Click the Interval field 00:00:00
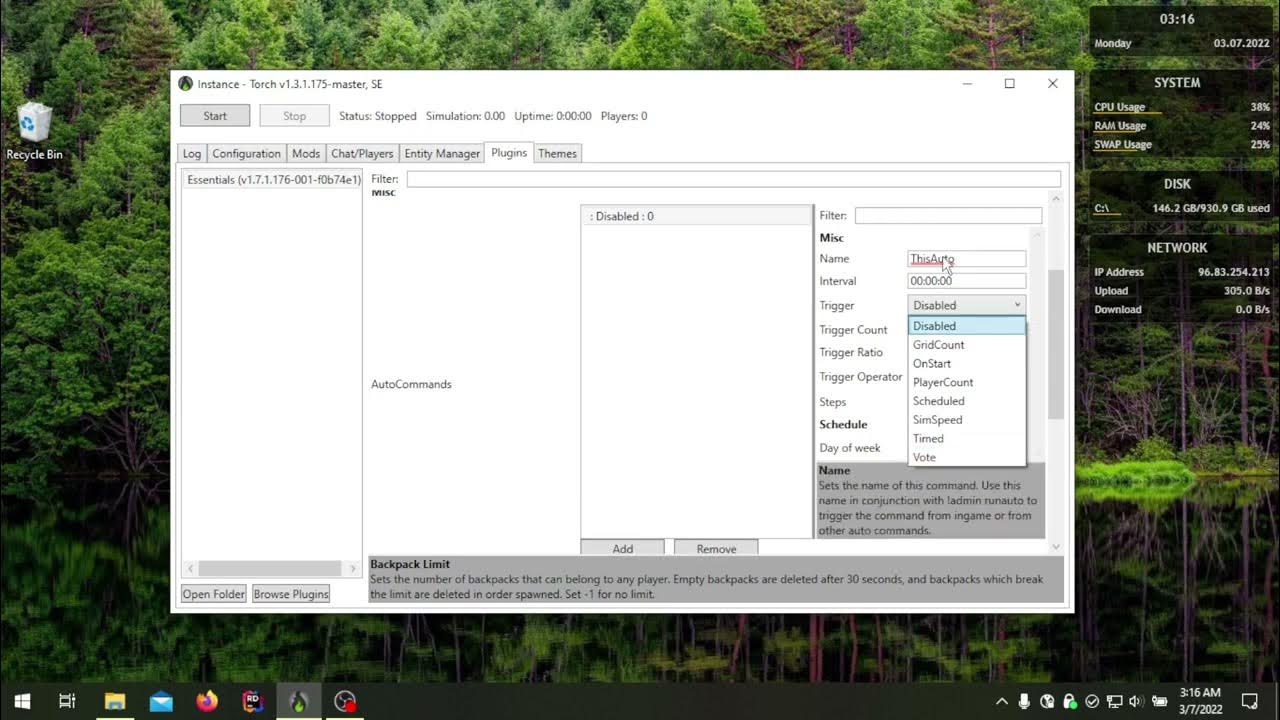This screenshot has height=720, width=1280. point(966,281)
